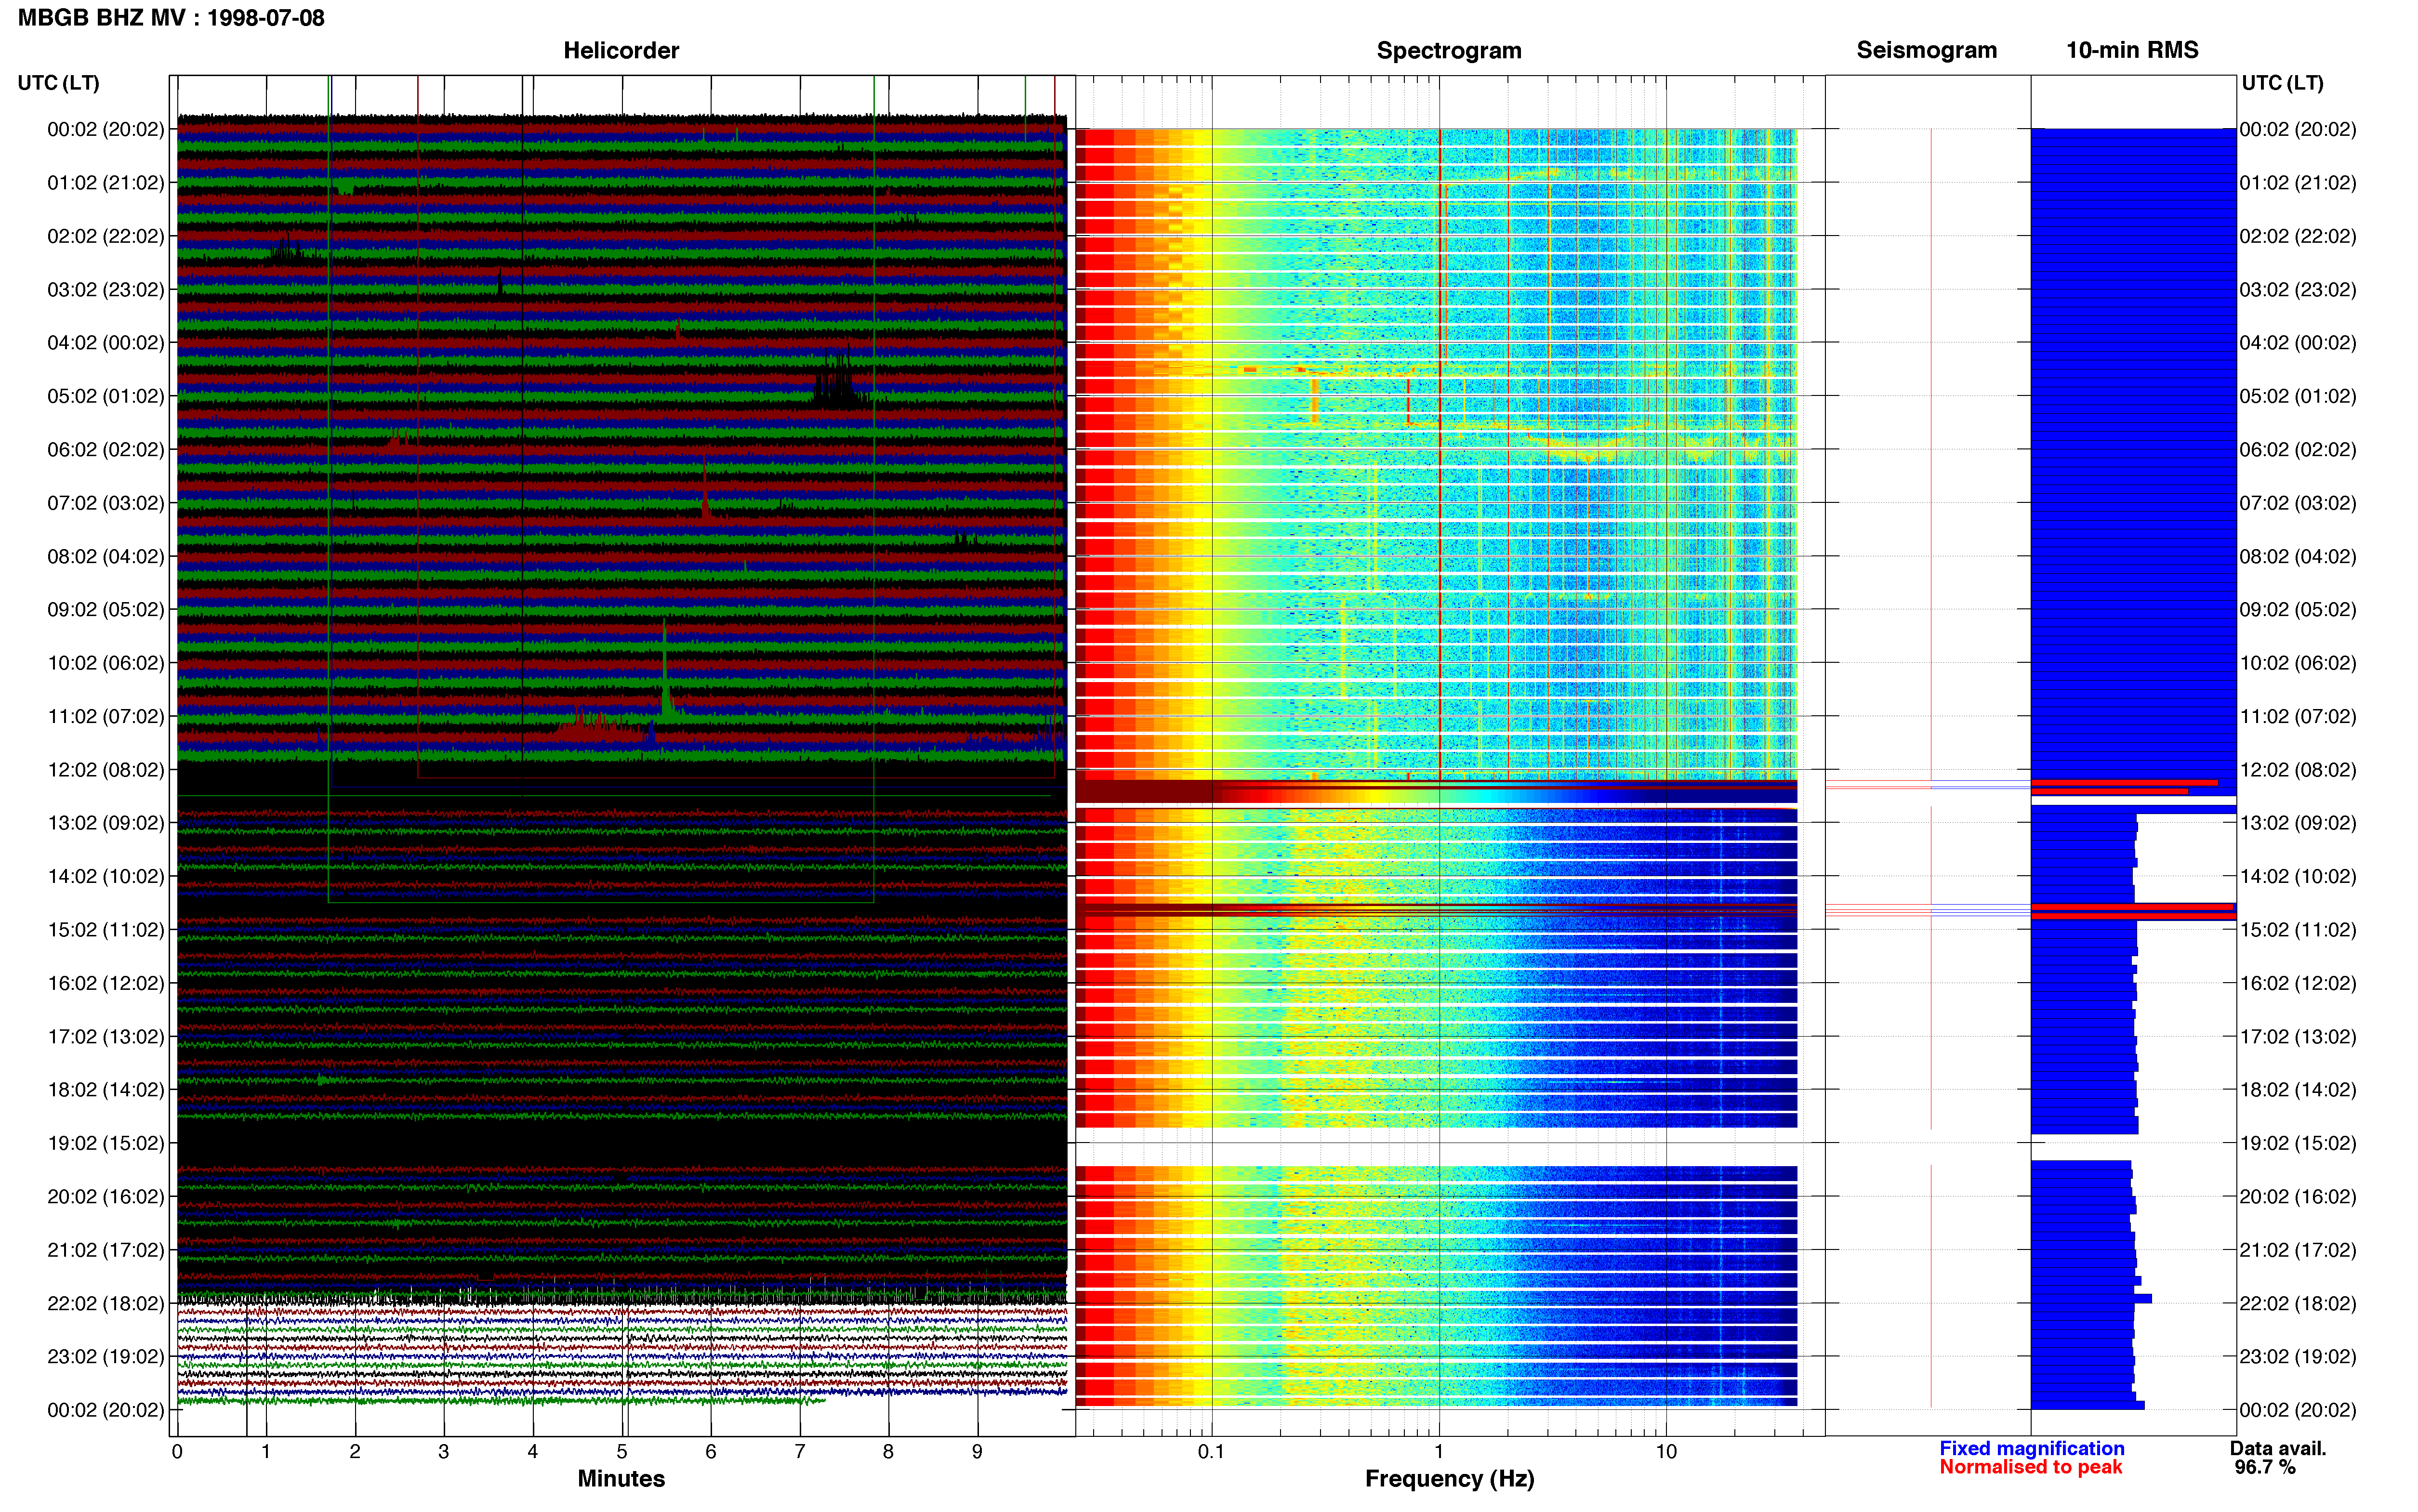Click RMS-side time label '13:02 (09:02)'
The image size is (2418, 1512).
tap(2298, 823)
